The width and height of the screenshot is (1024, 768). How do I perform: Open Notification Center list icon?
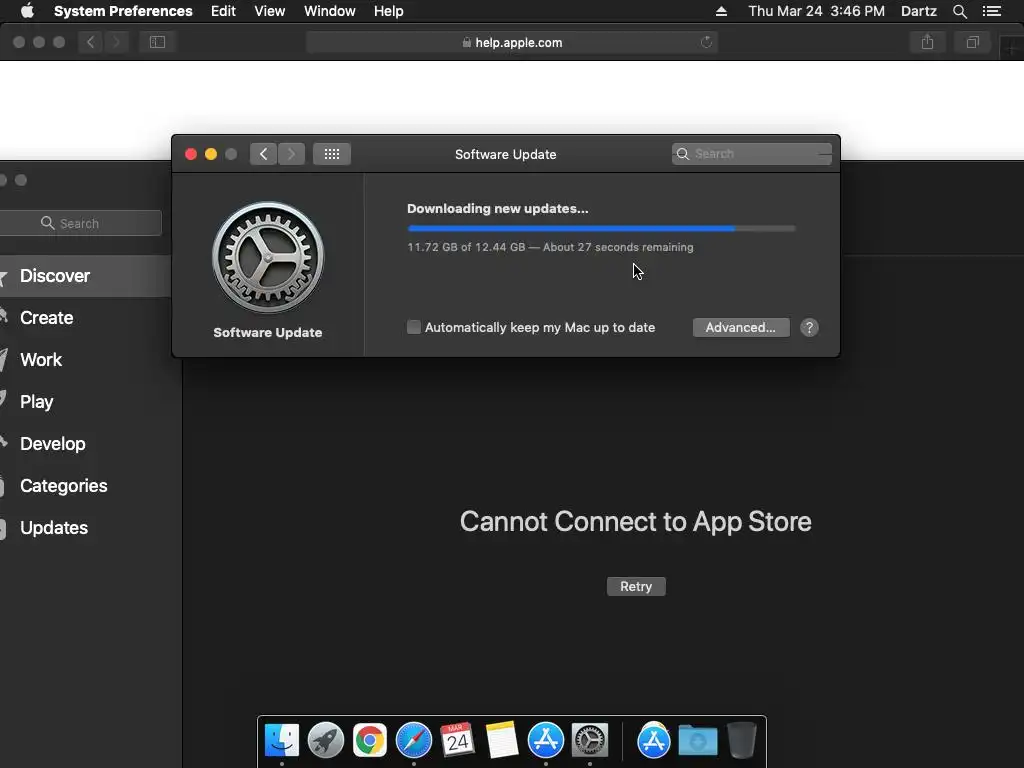(x=992, y=11)
